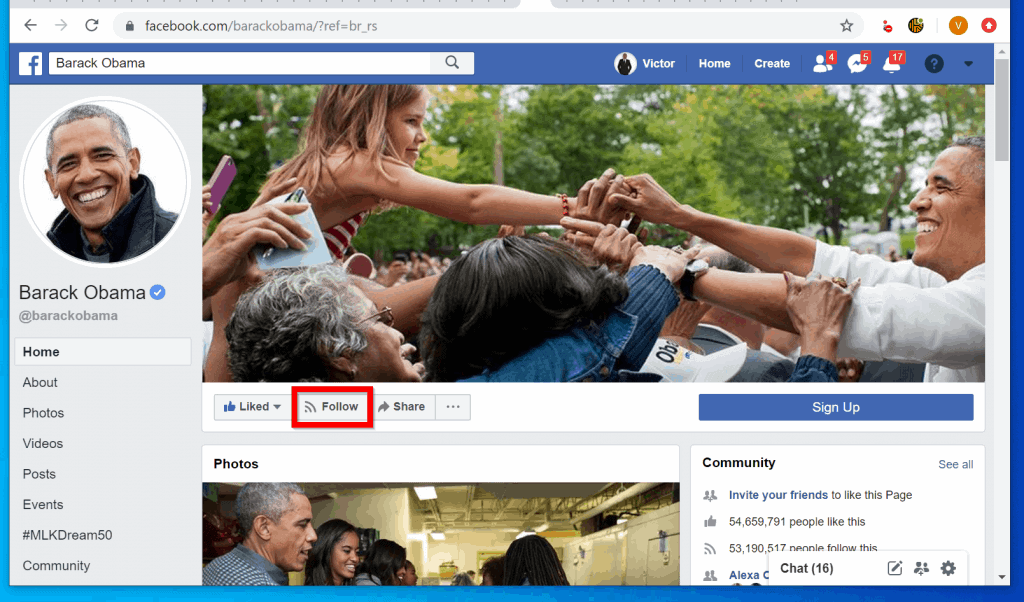The image size is (1024, 602).
Task: Click the page scrollbar down arrow
Action: point(1002,577)
